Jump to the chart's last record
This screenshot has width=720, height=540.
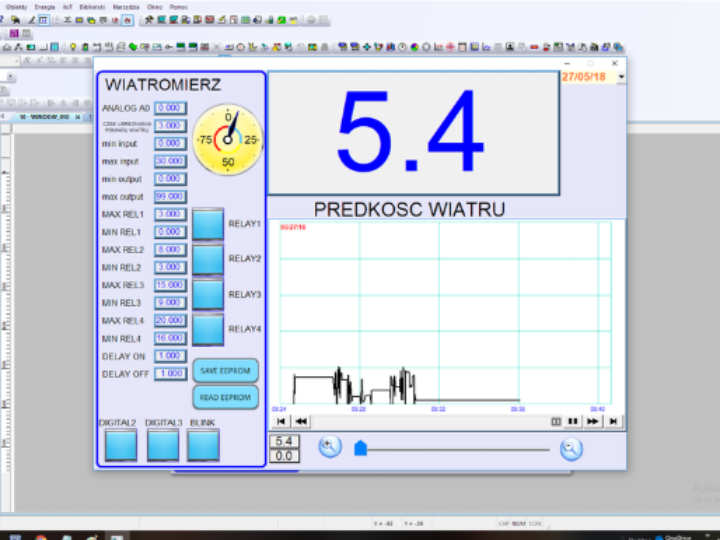coord(613,421)
